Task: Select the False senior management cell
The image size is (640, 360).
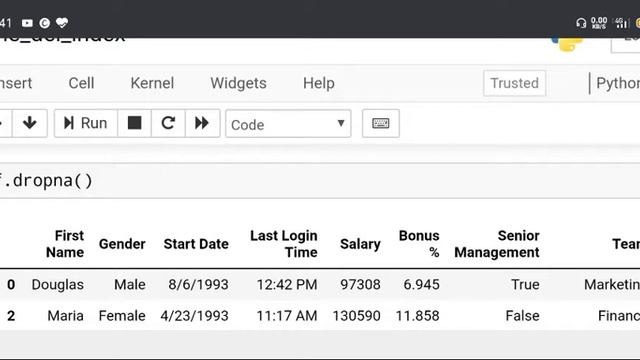Action: pyautogui.click(x=522, y=316)
